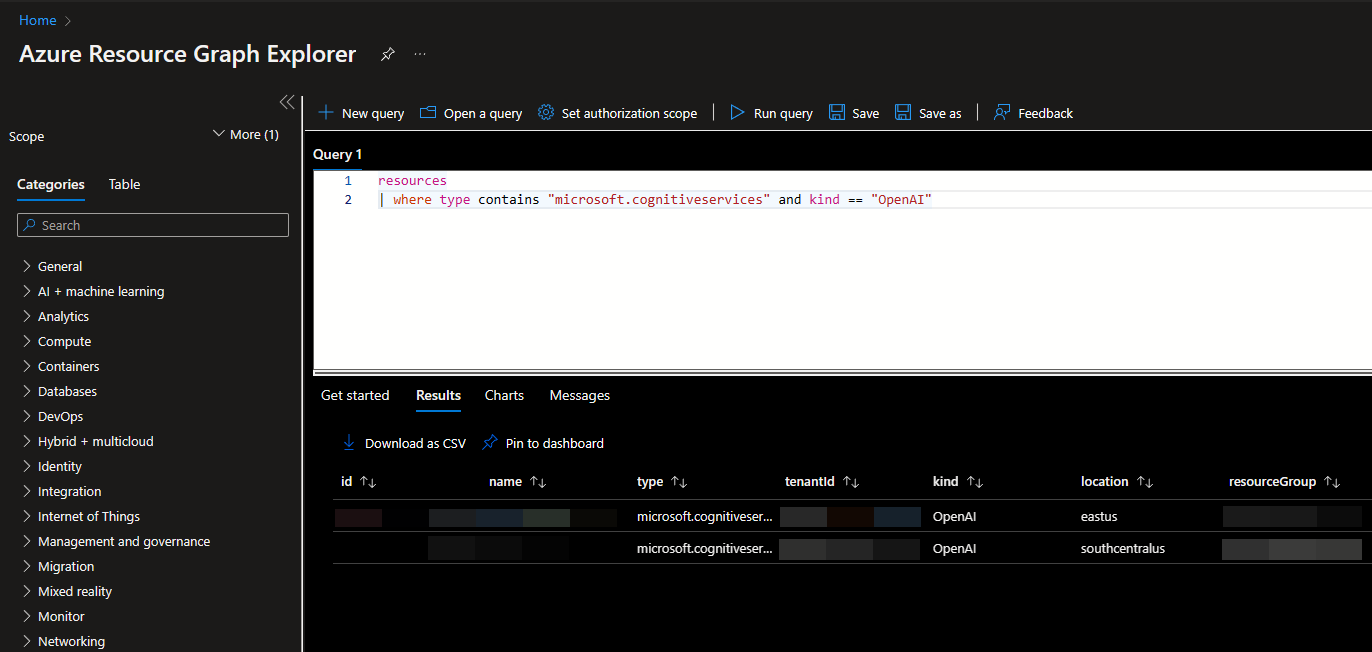This screenshot has width=1372, height=652.
Task: Click the Feedback person icon
Action: pyautogui.click(x=1002, y=113)
